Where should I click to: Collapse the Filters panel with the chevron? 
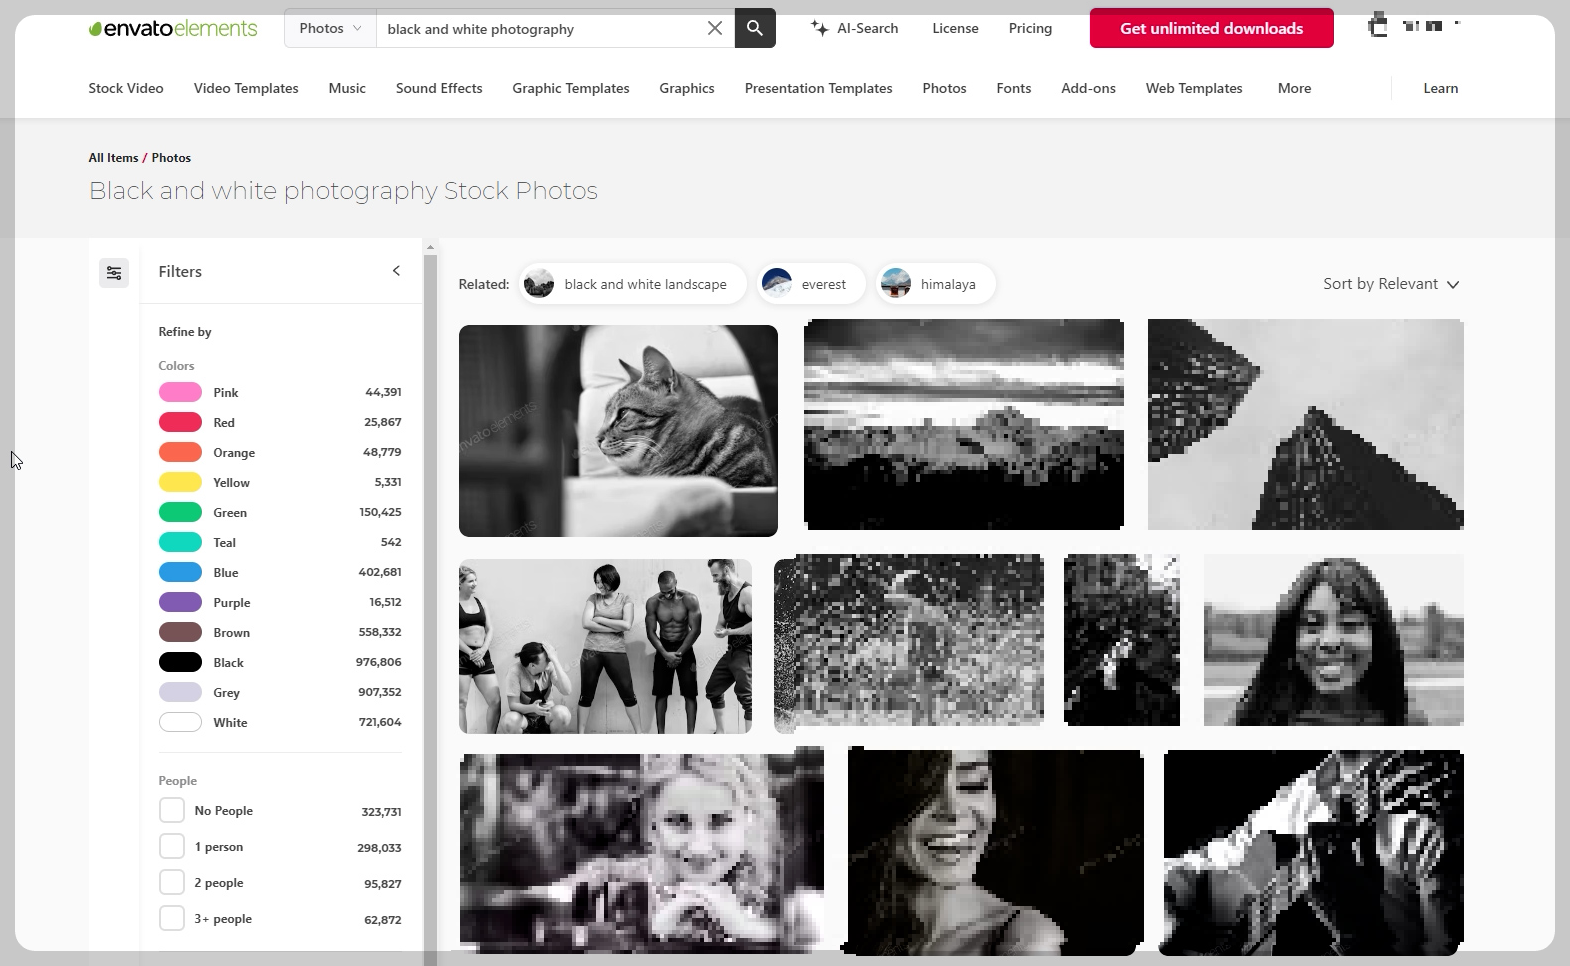click(x=396, y=271)
